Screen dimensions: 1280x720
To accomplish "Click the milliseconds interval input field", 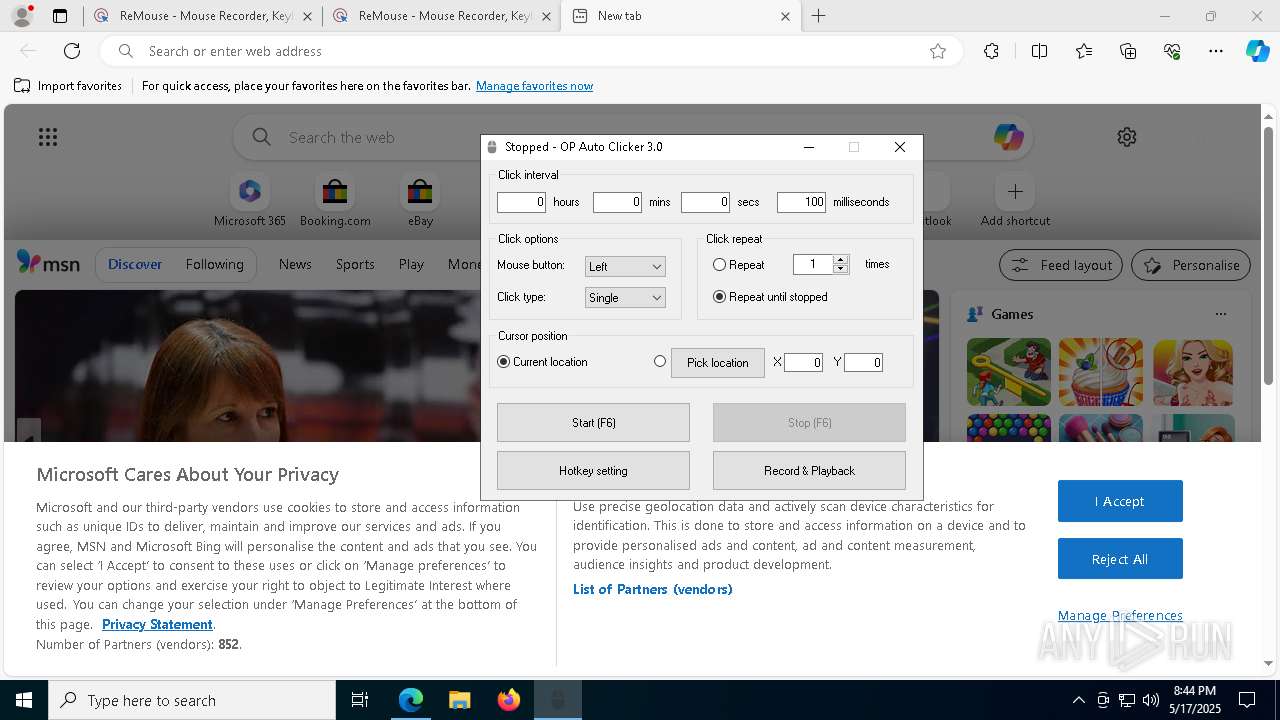I will [802, 202].
